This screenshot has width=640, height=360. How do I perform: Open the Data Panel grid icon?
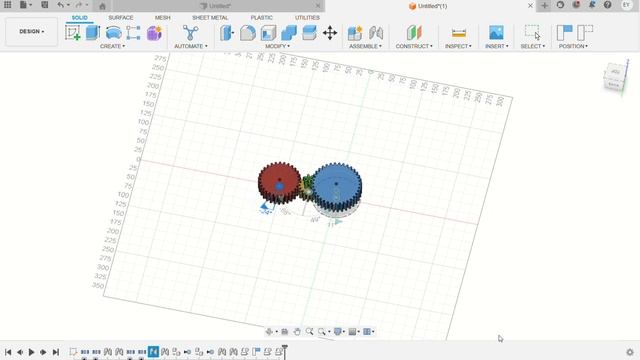click(x=7, y=5)
